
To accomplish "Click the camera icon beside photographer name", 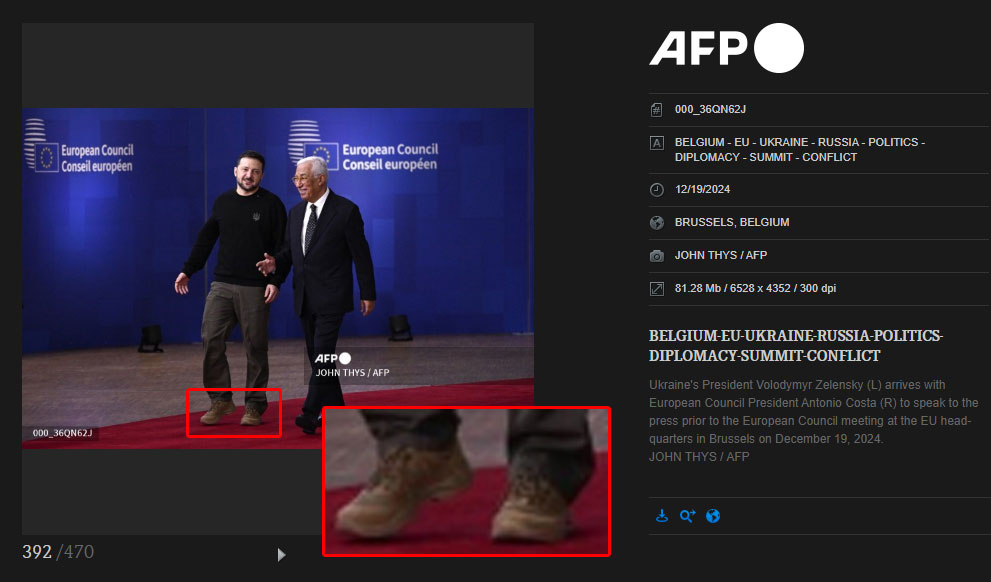I will [657, 256].
